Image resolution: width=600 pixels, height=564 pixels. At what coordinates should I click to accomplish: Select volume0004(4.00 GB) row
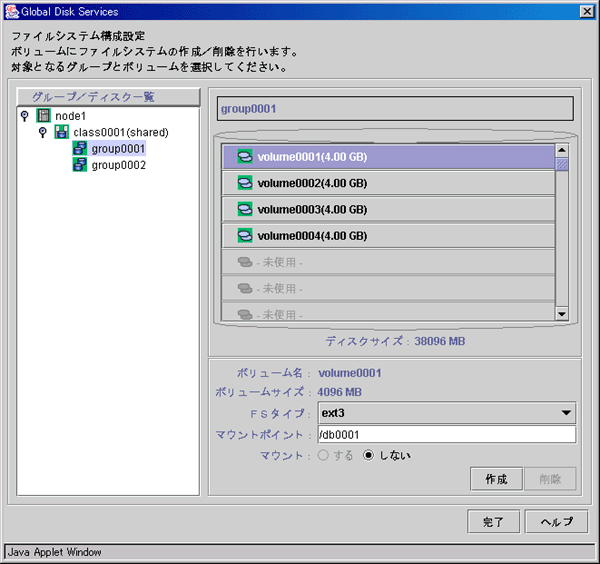coord(388,236)
